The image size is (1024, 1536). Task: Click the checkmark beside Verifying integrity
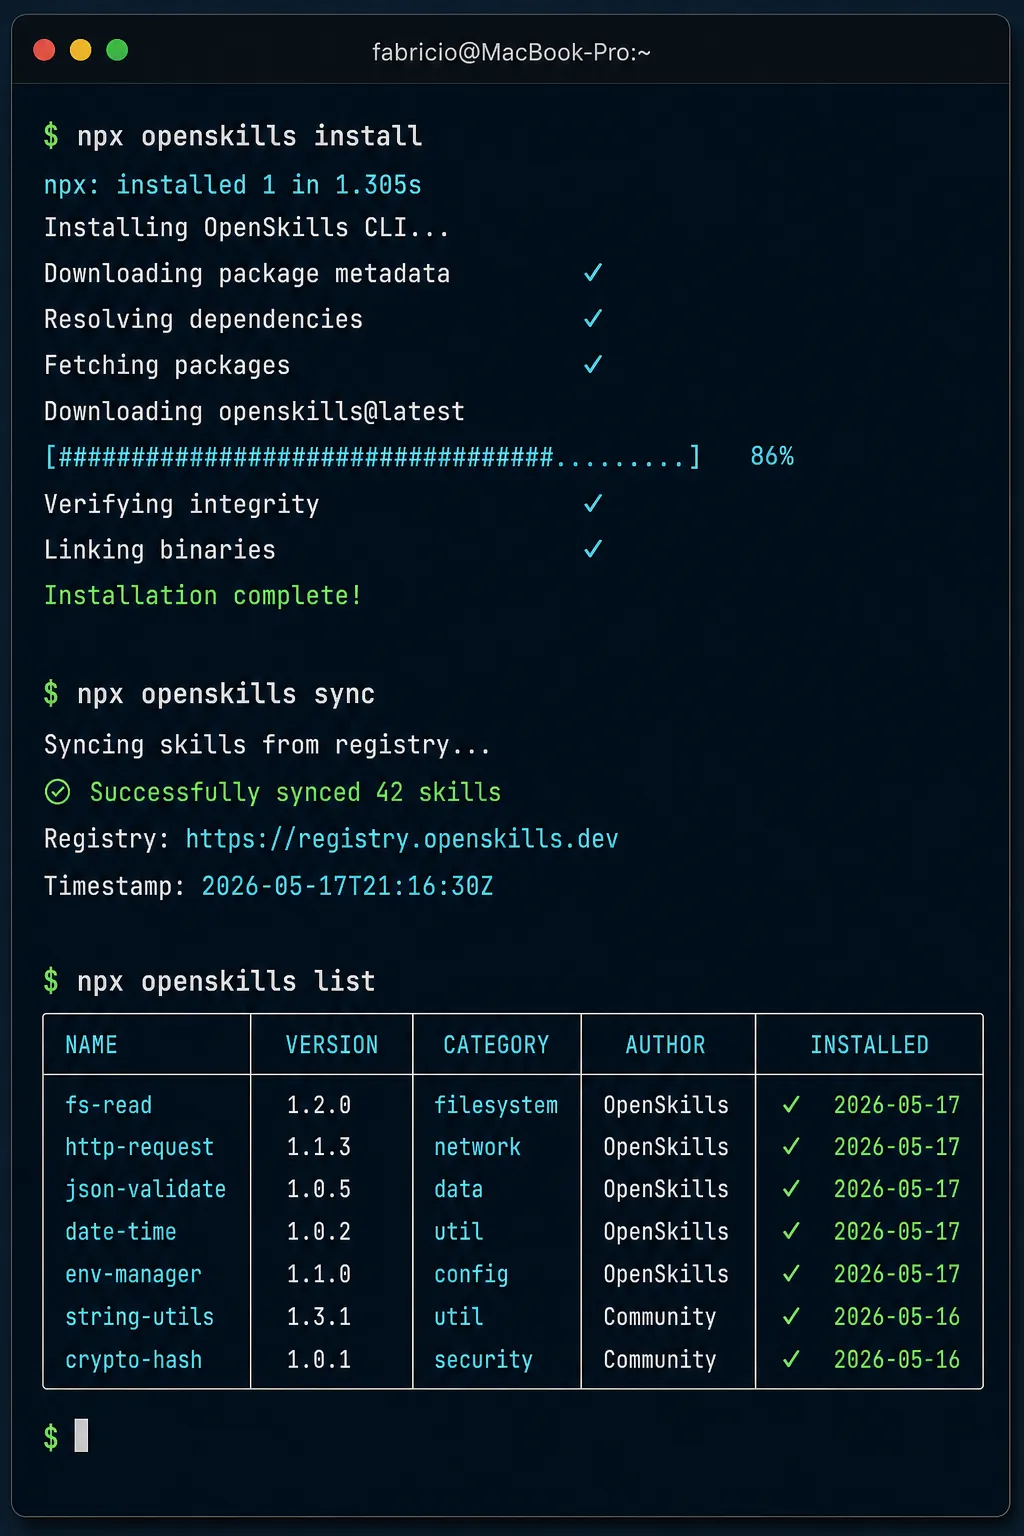[x=593, y=503]
